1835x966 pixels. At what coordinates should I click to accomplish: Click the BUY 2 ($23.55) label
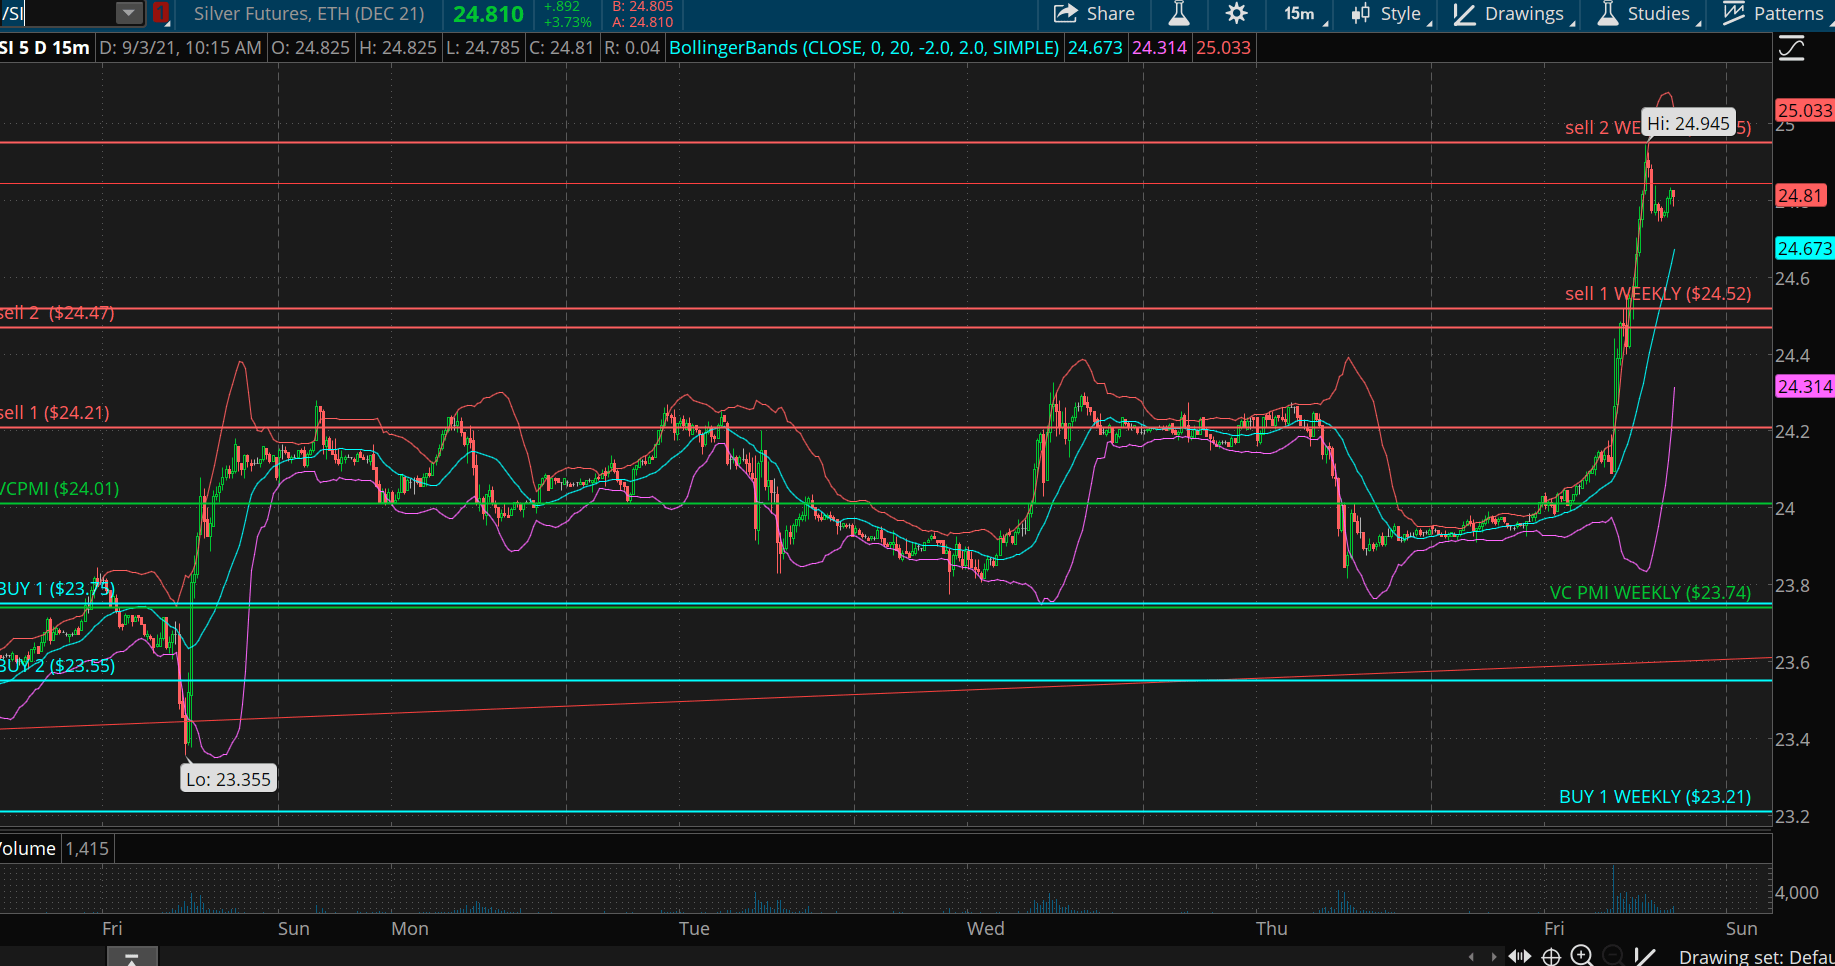(x=57, y=666)
